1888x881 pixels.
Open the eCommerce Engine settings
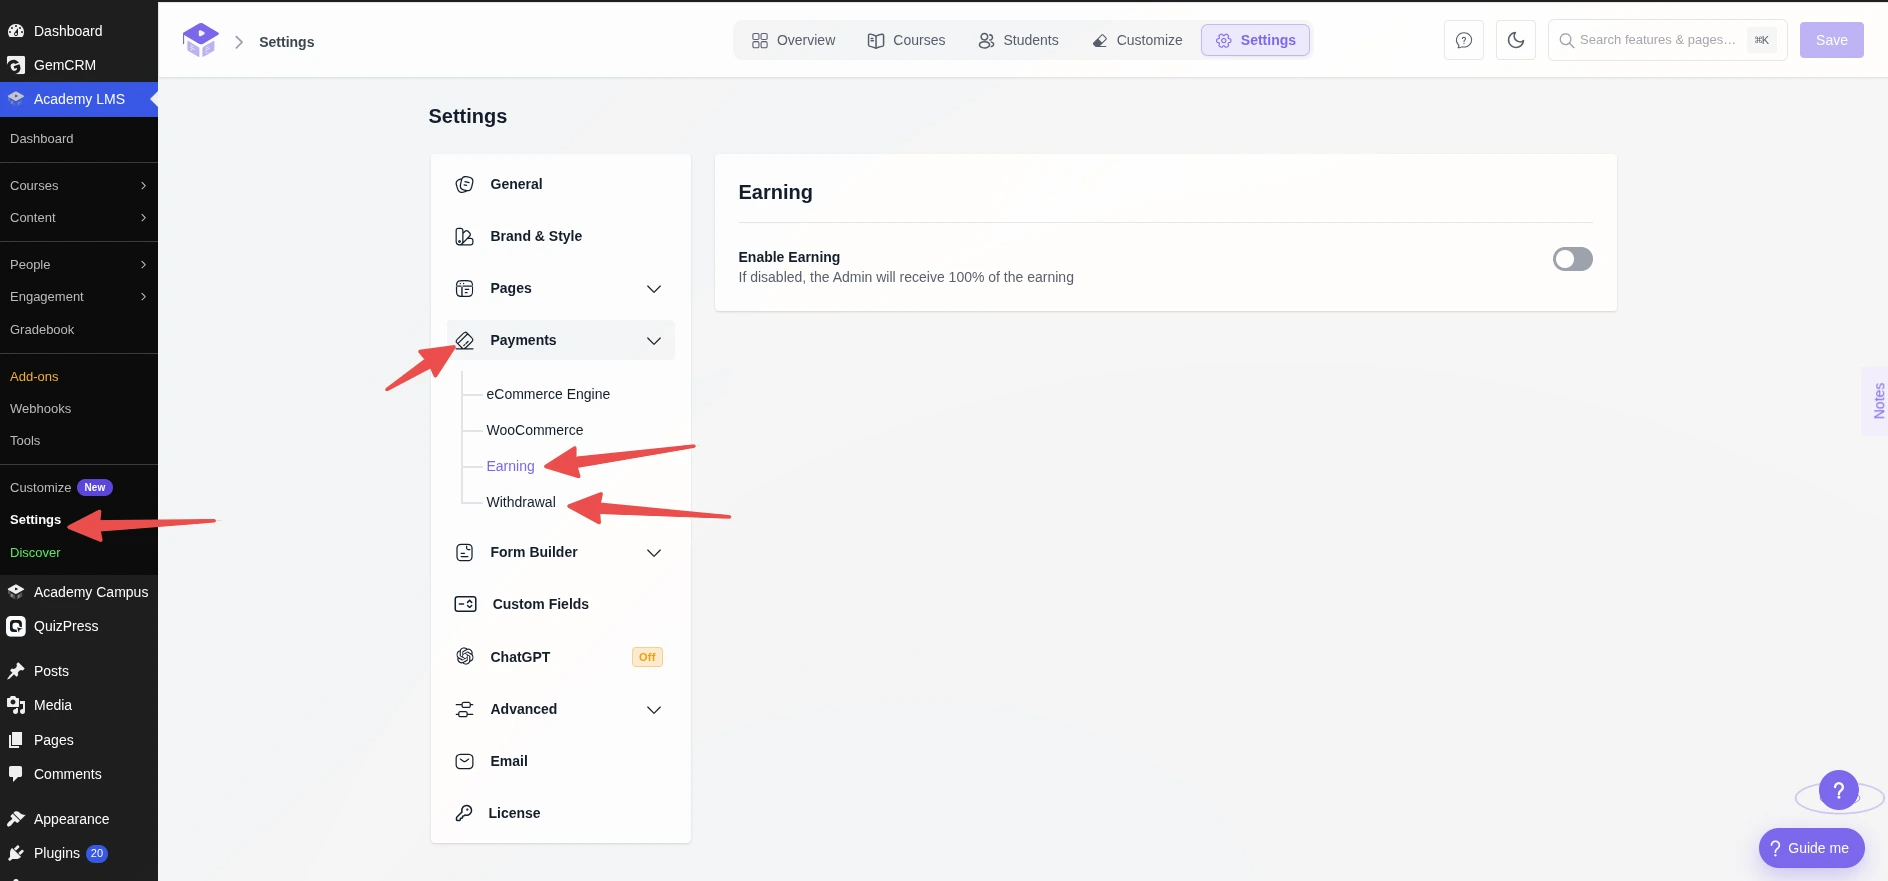coord(548,394)
